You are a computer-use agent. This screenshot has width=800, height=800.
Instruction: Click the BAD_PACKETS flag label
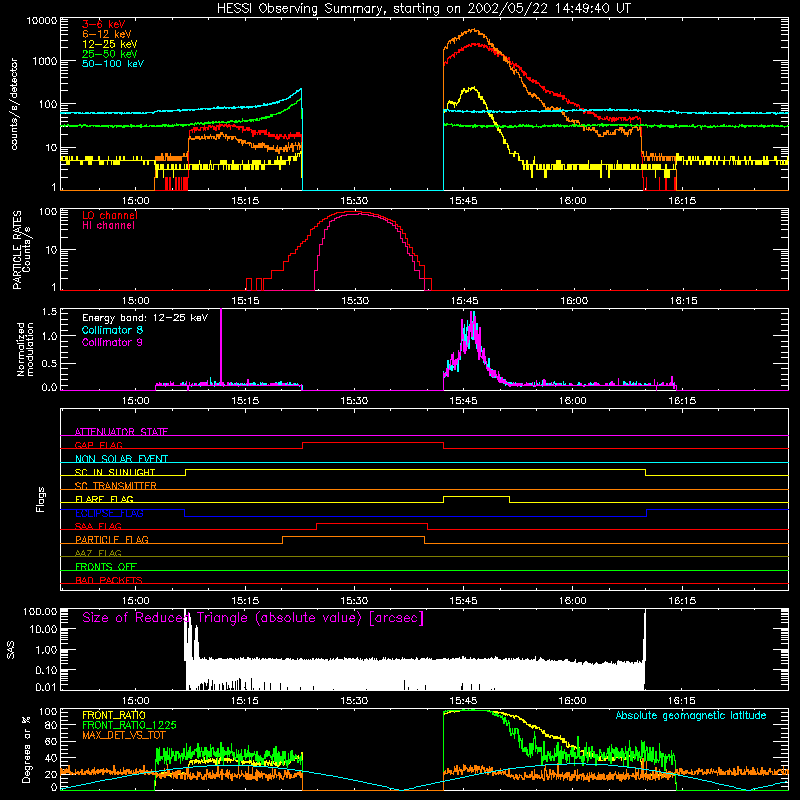tap(109, 580)
